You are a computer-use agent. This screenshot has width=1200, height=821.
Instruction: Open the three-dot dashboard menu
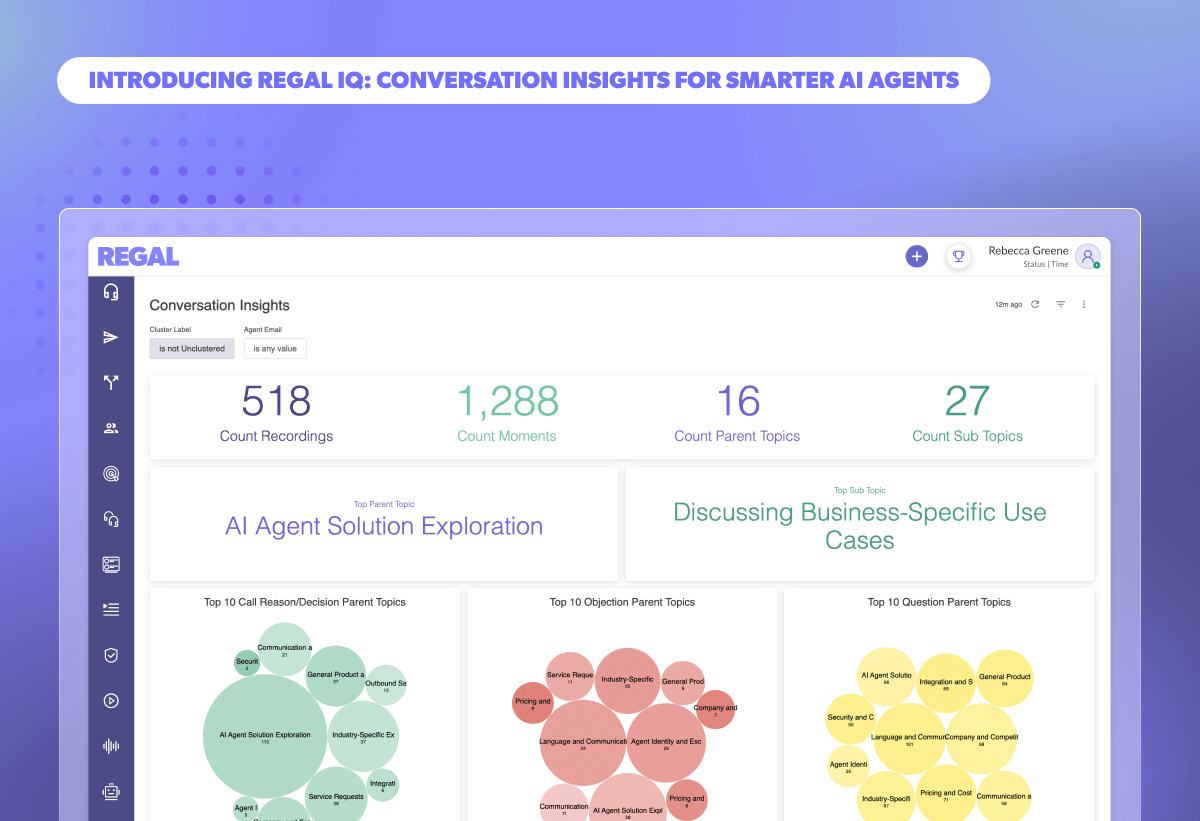point(1084,304)
